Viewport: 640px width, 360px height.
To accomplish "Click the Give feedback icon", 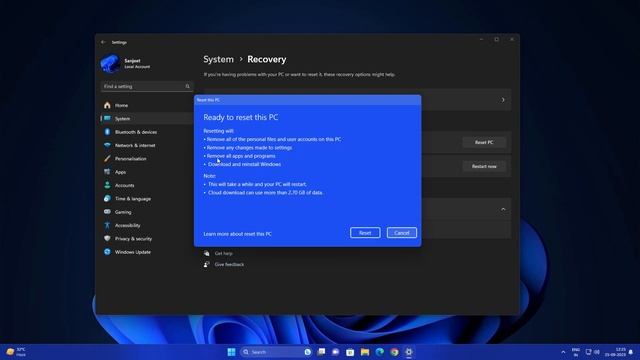I will click(x=207, y=264).
